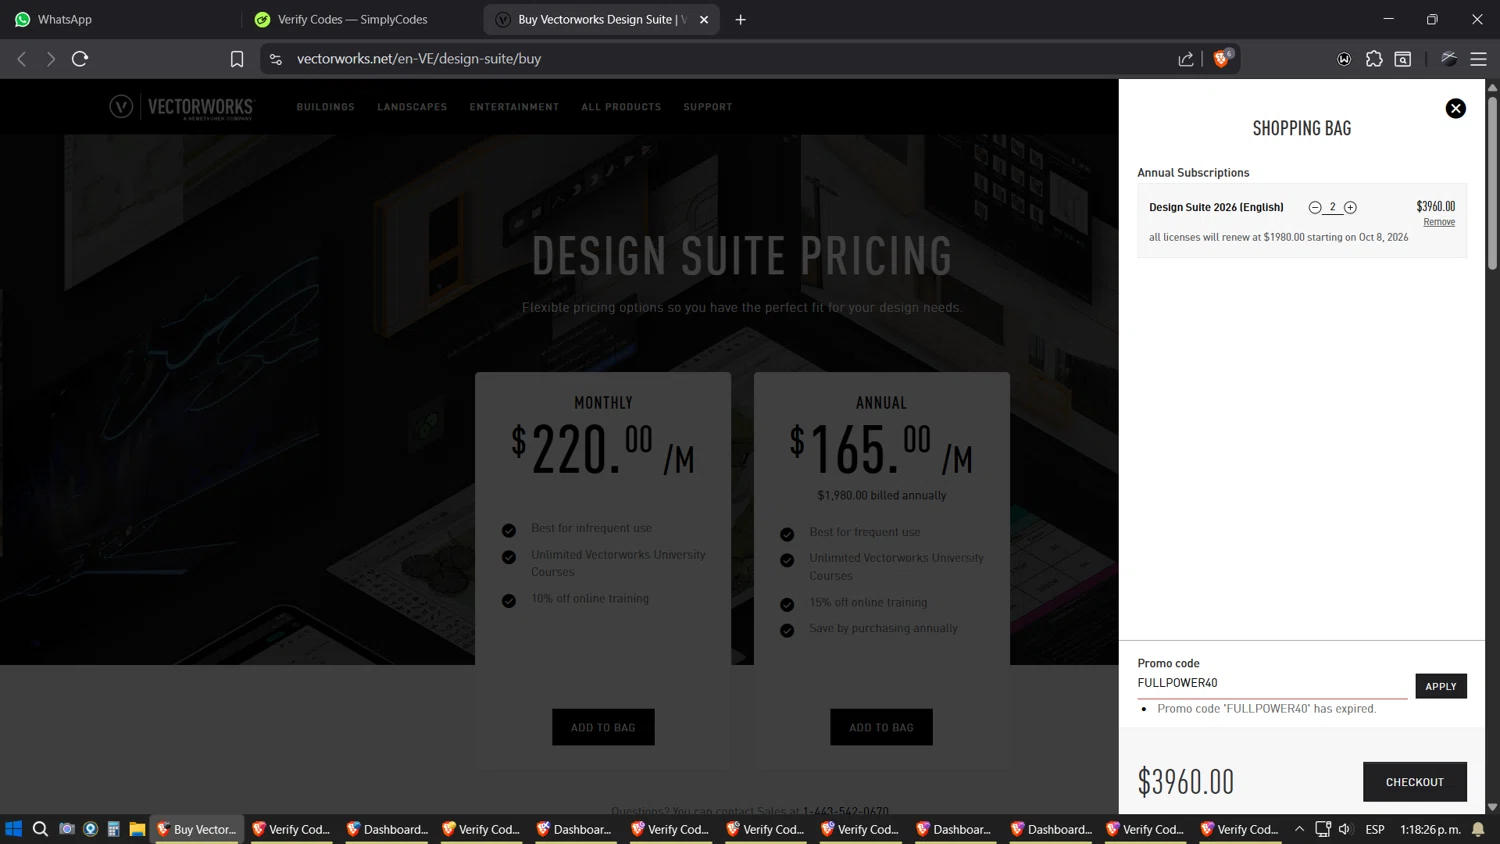Switch to Verify Codes SimplyCodes tab
Viewport: 1500px width, 844px height.
362,19
